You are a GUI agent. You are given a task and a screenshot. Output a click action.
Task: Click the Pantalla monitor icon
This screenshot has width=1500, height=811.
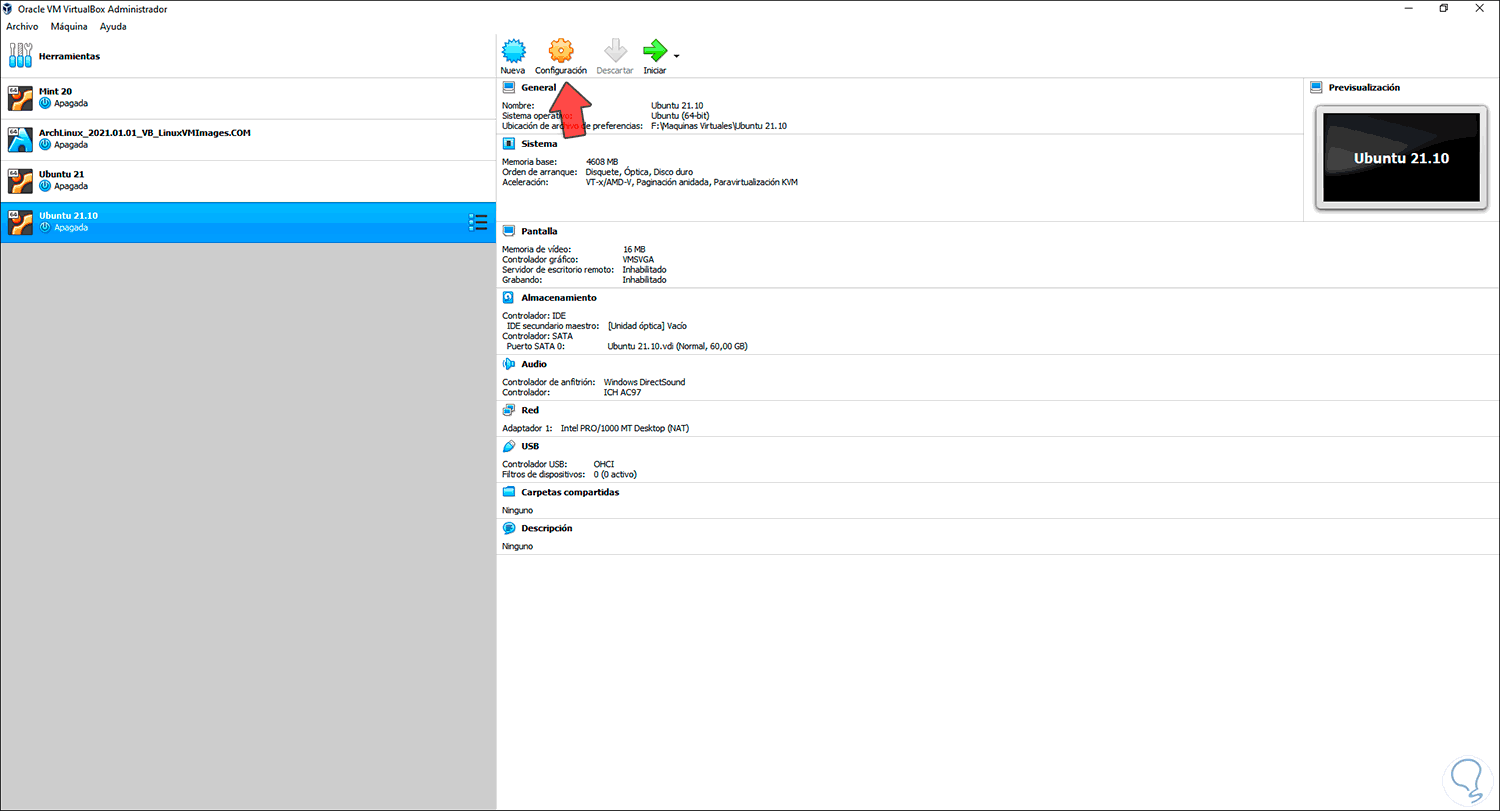508,231
